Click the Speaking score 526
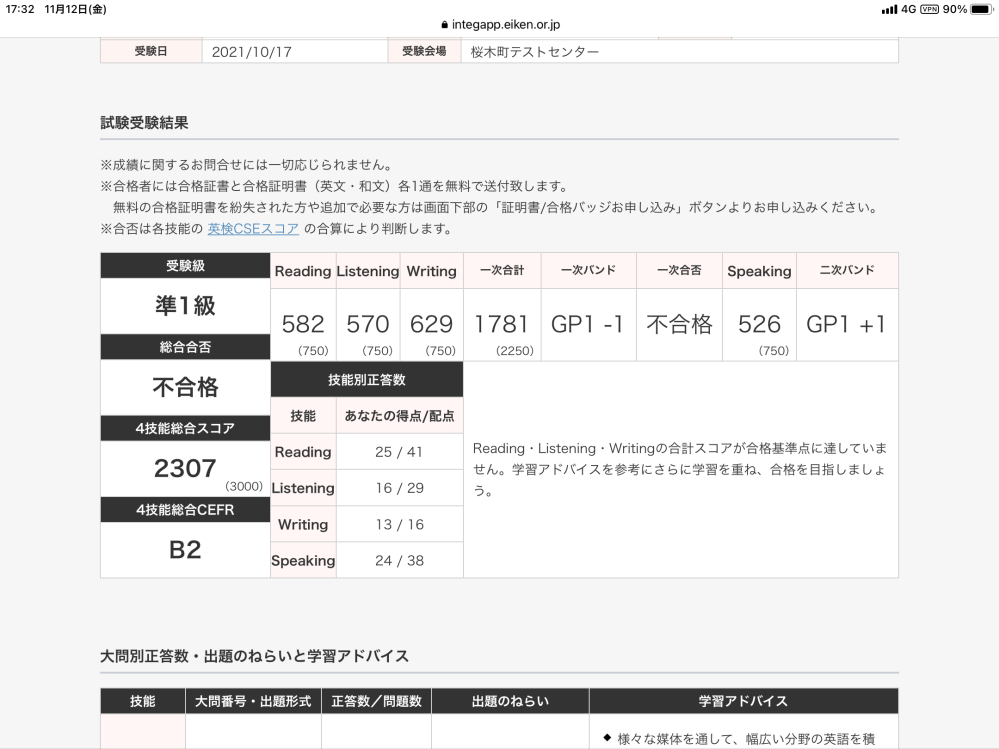Image resolution: width=999 pixels, height=749 pixels. coord(759,324)
